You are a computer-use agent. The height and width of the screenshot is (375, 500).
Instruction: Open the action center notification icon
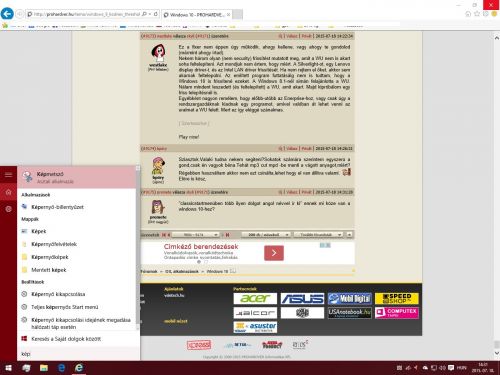451,368
